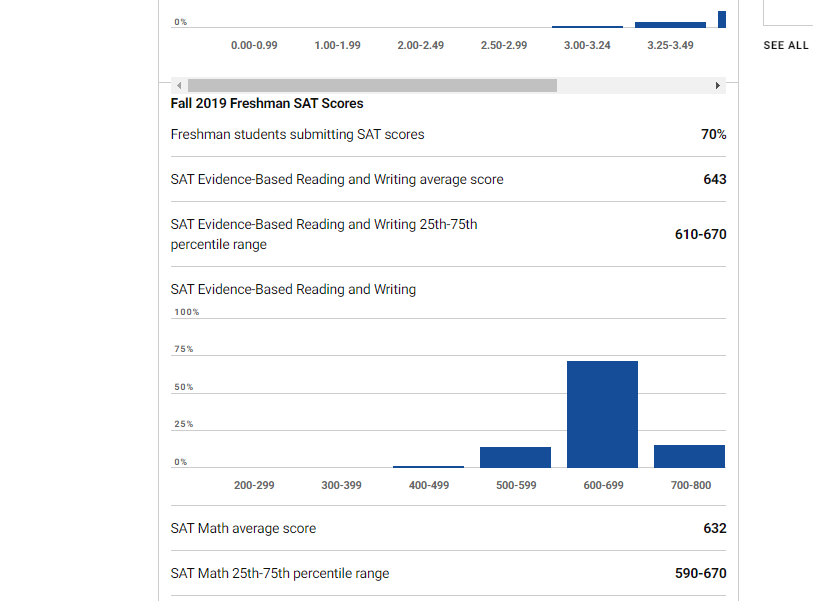Click the left scroll arrow under GPA chart

[179, 86]
